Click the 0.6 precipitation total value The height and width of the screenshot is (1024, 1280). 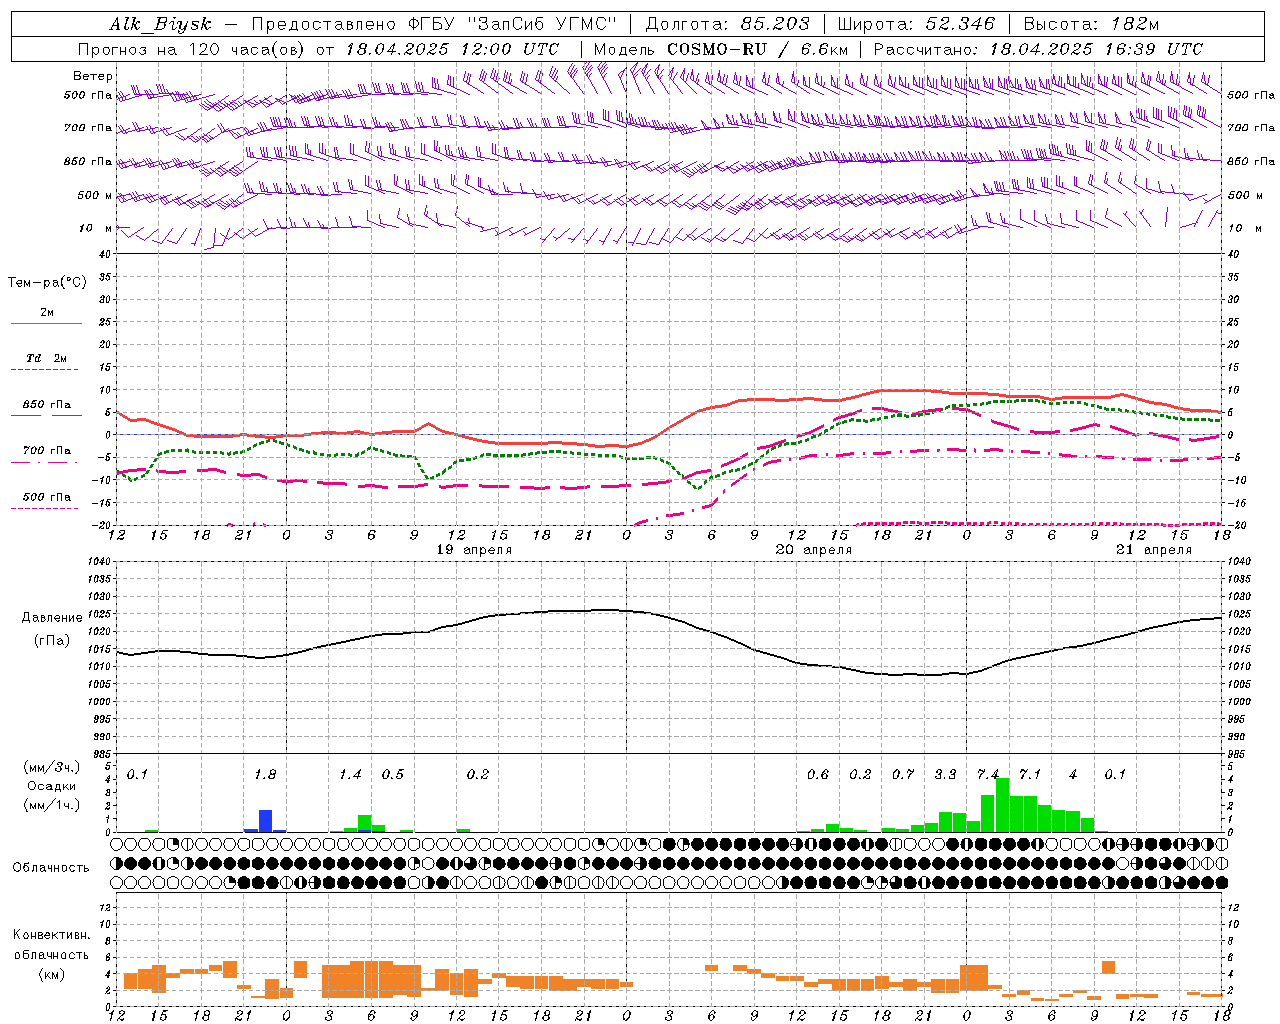click(818, 775)
